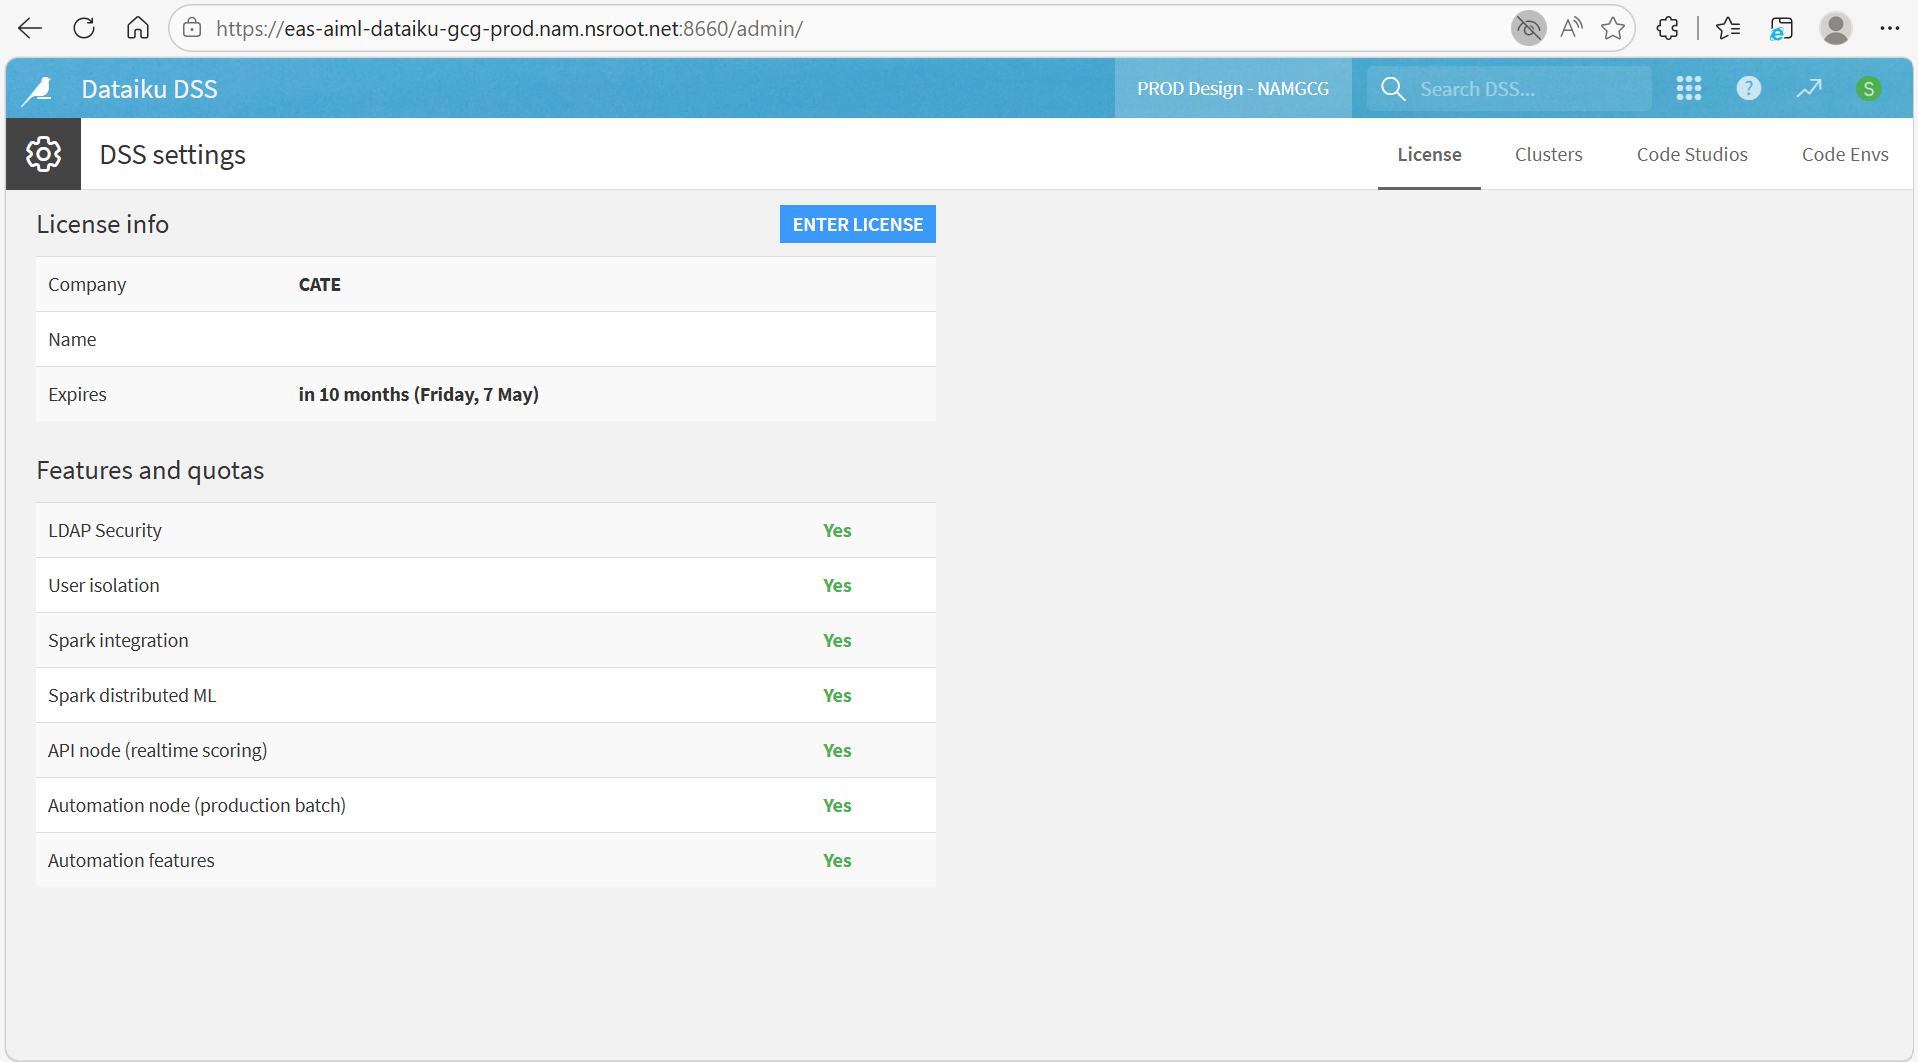
Task: Open the activity trend arrow icon
Action: click(x=1809, y=89)
